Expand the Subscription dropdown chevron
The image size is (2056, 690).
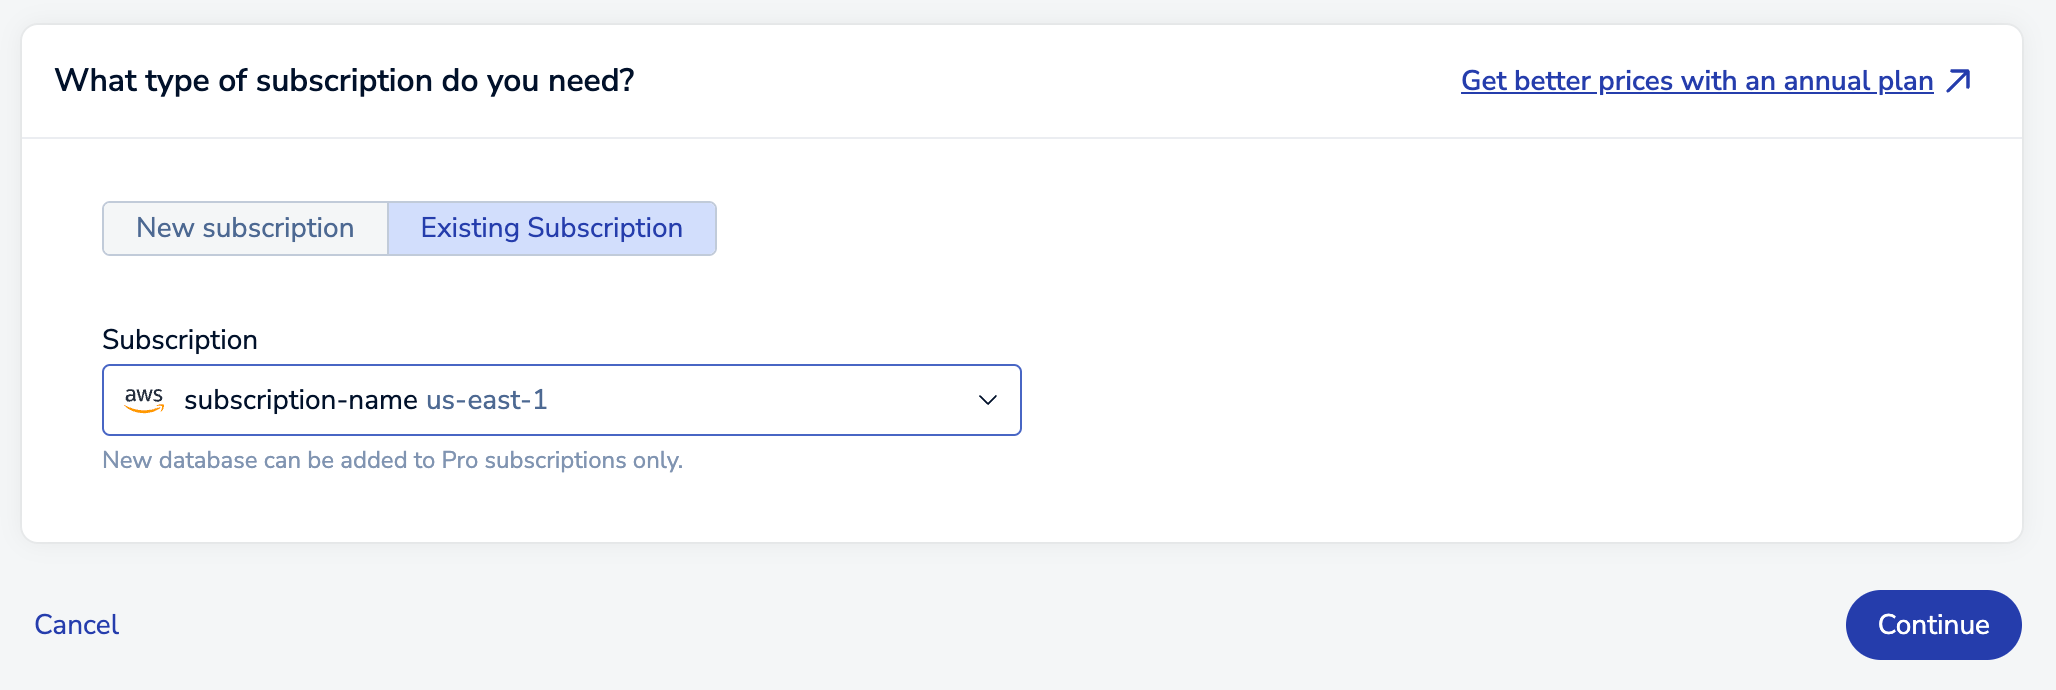[987, 400]
